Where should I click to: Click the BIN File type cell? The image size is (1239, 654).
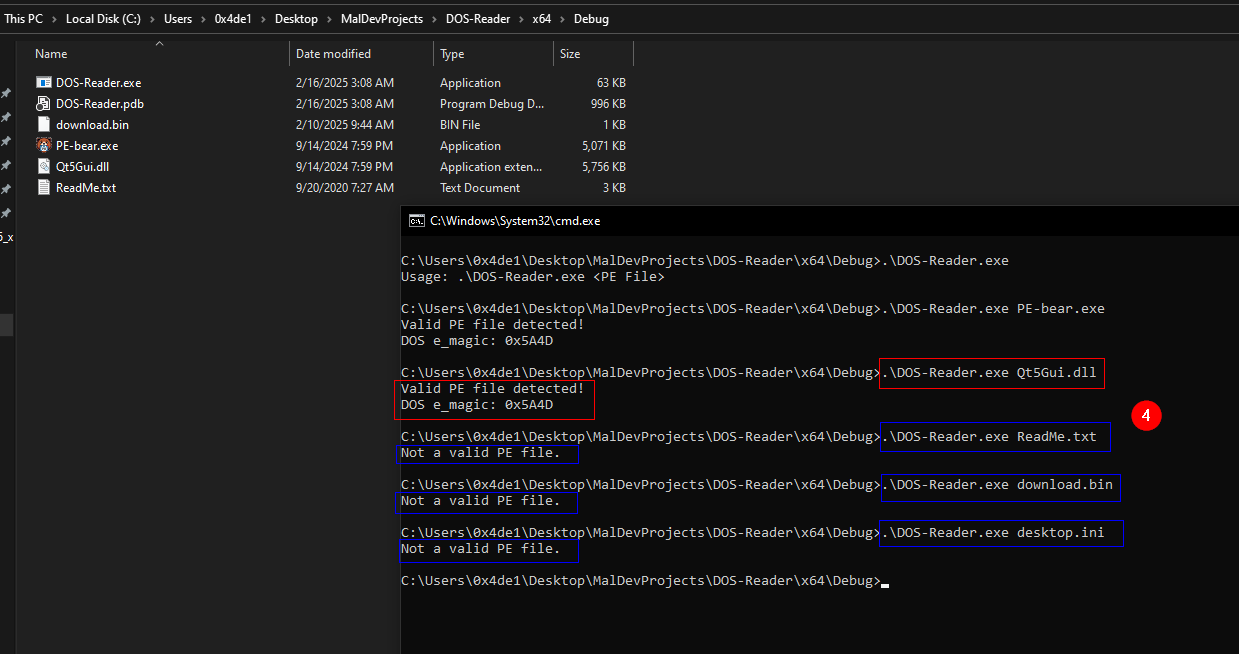tap(460, 125)
